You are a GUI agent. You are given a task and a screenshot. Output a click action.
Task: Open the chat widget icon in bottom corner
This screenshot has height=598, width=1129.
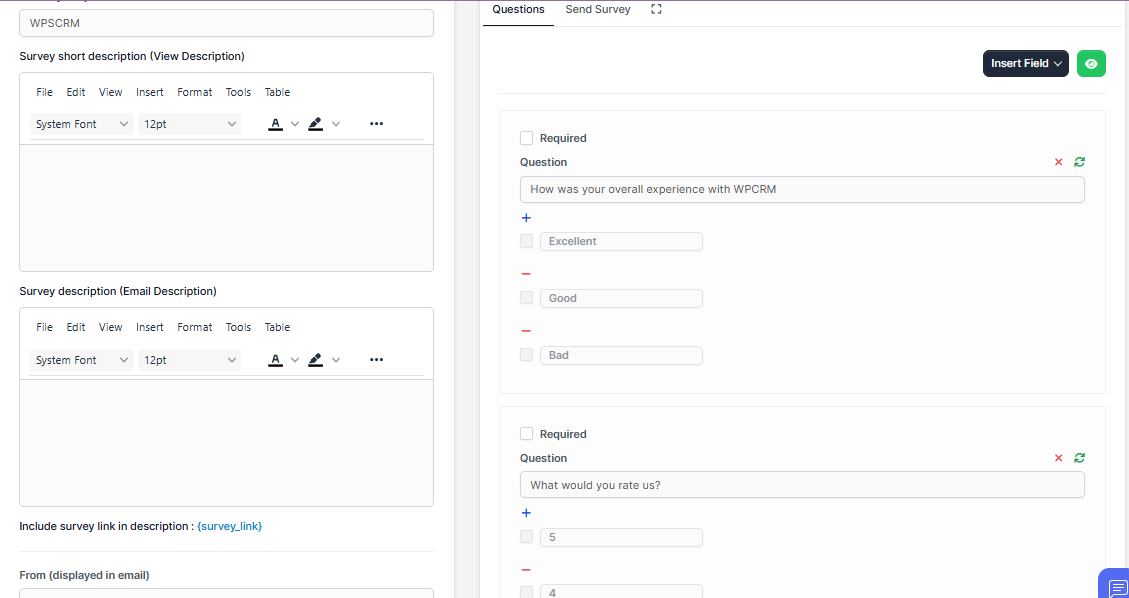coord(1116,587)
